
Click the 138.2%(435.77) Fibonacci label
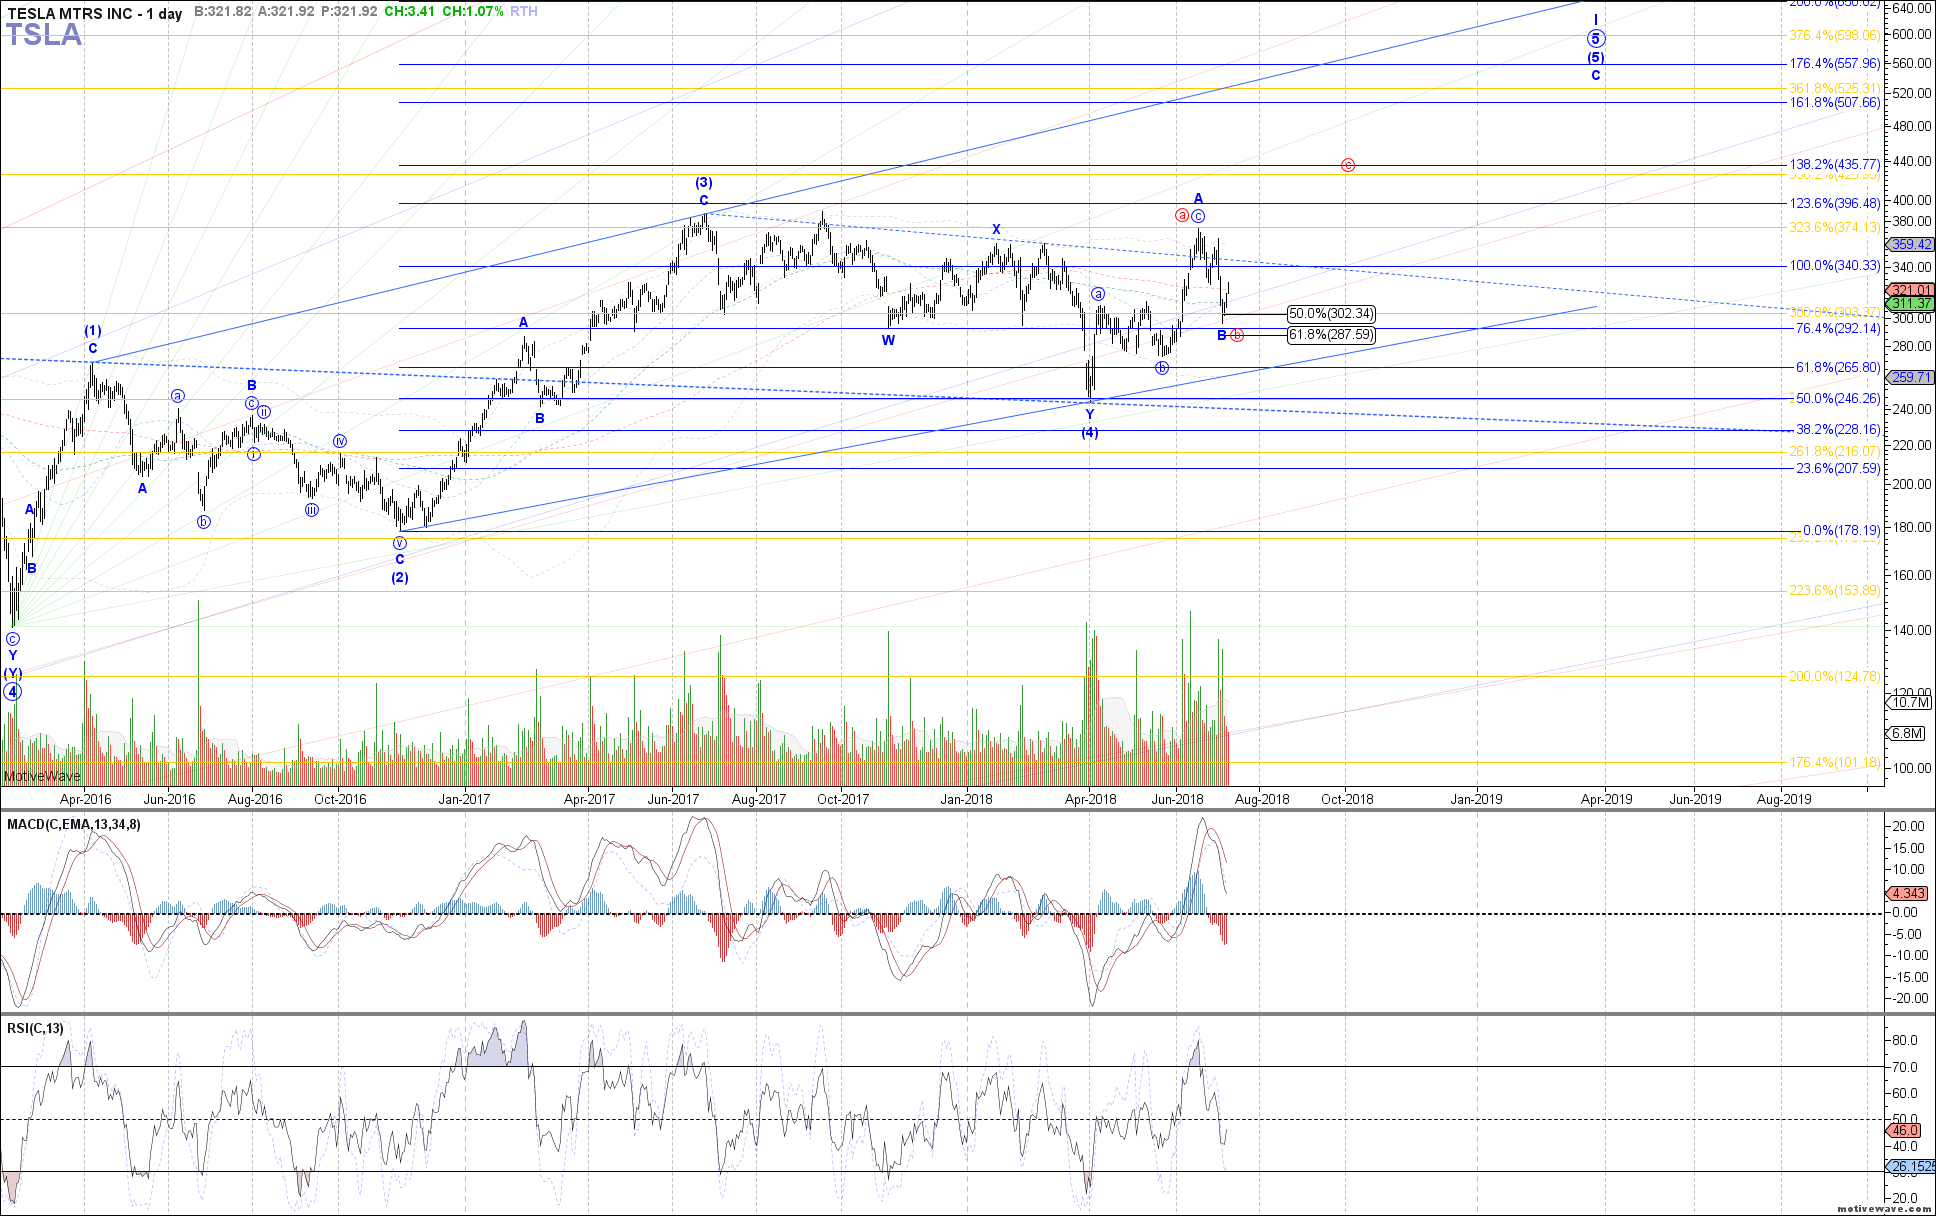(1834, 164)
